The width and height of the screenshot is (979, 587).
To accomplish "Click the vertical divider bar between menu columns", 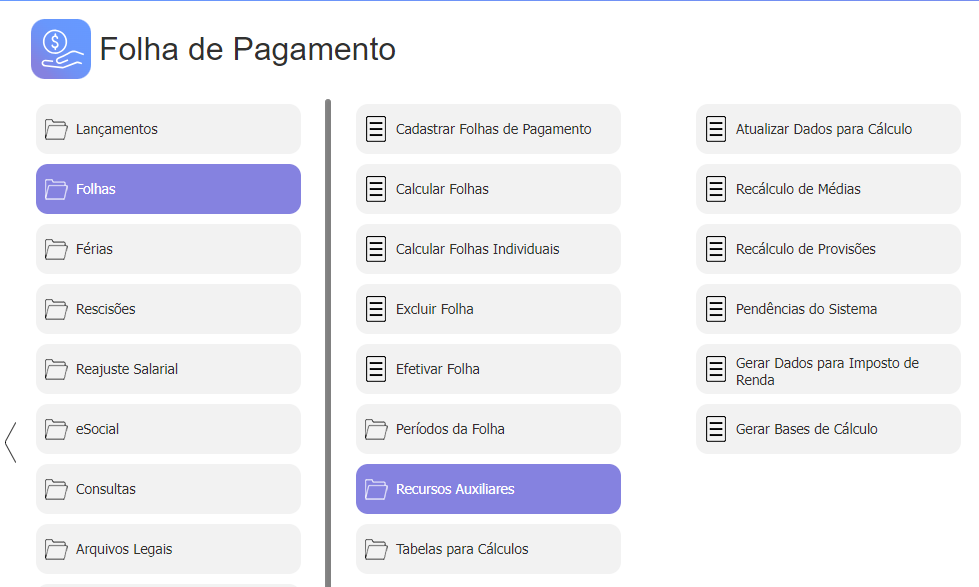I will 328,343.
